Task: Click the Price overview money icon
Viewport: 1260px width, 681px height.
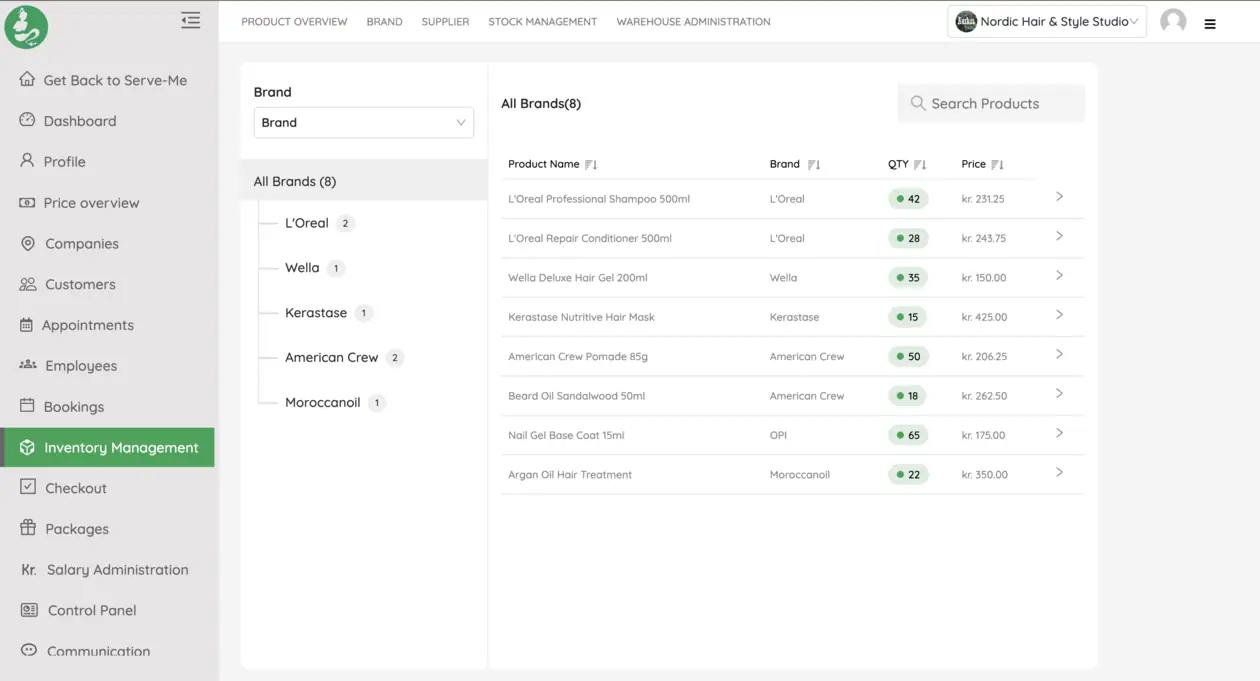Action: pyautogui.click(x=27, y=202)
